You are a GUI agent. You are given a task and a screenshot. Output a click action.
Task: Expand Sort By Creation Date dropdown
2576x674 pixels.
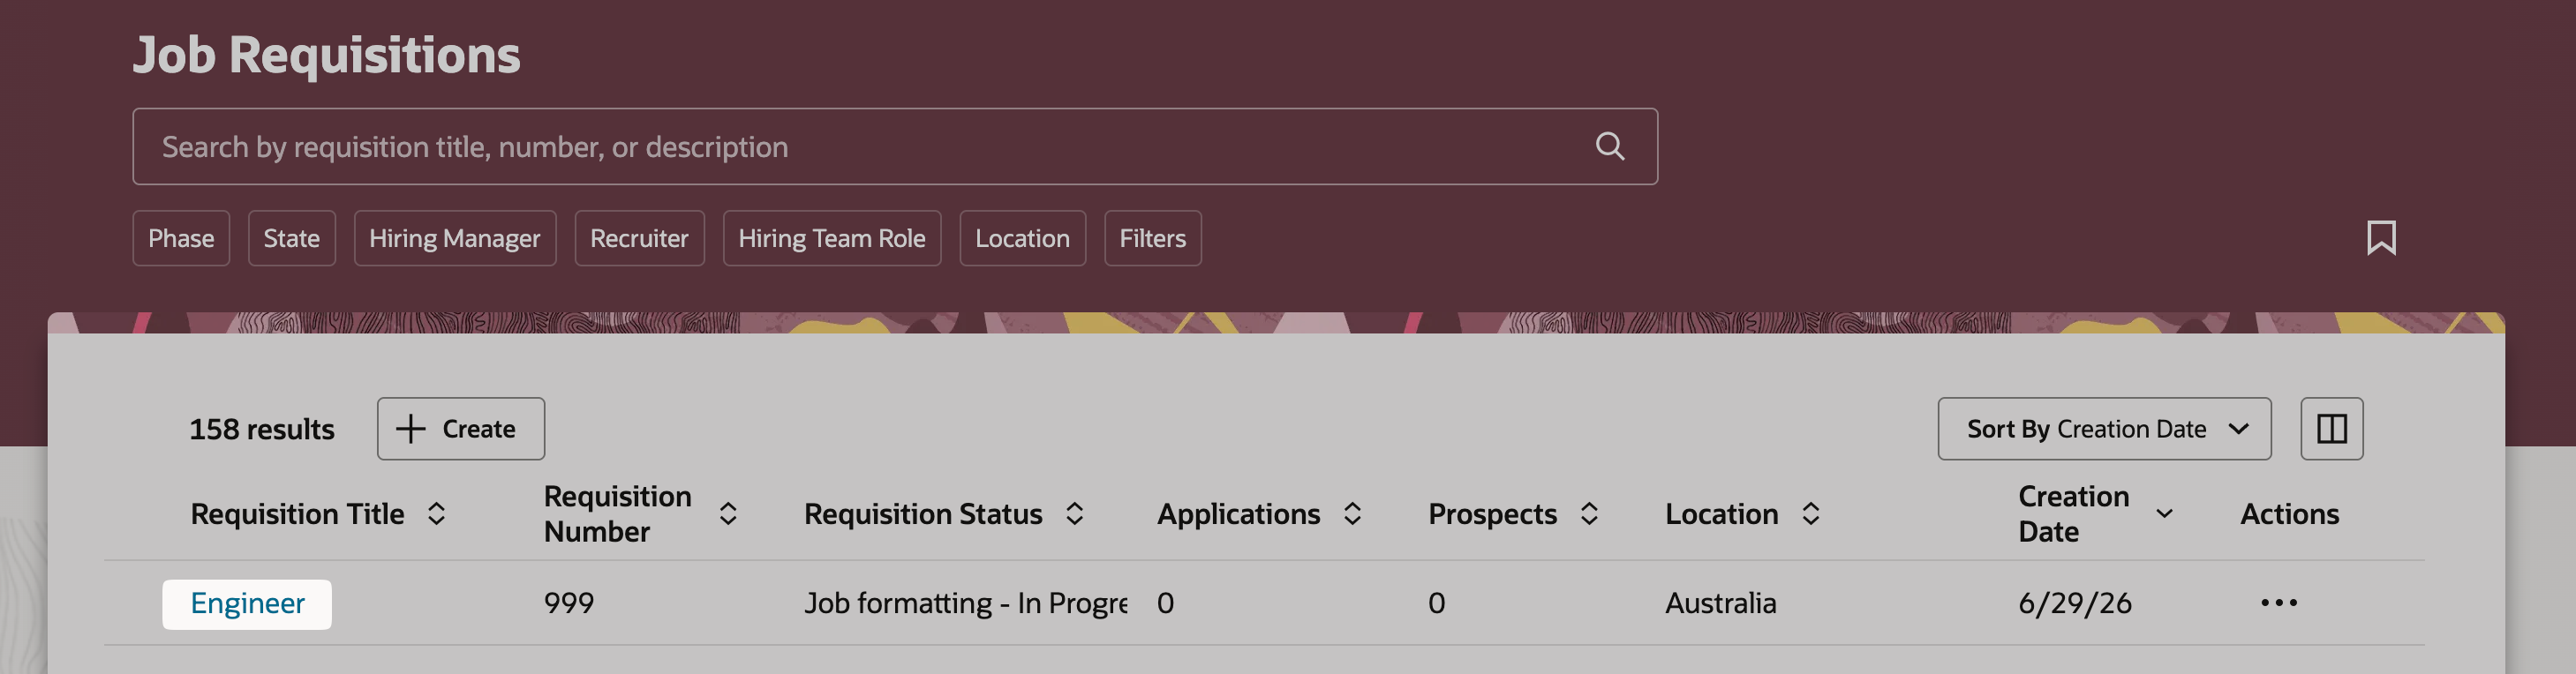point(2104,429)
